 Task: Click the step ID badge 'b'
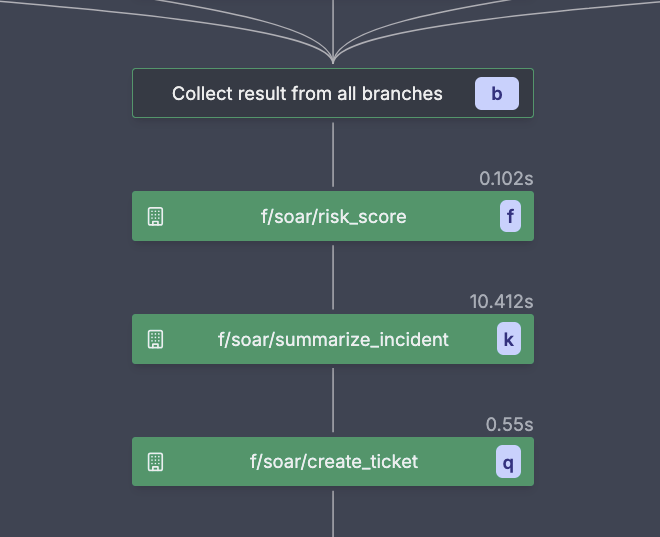(x=497, y=94)
